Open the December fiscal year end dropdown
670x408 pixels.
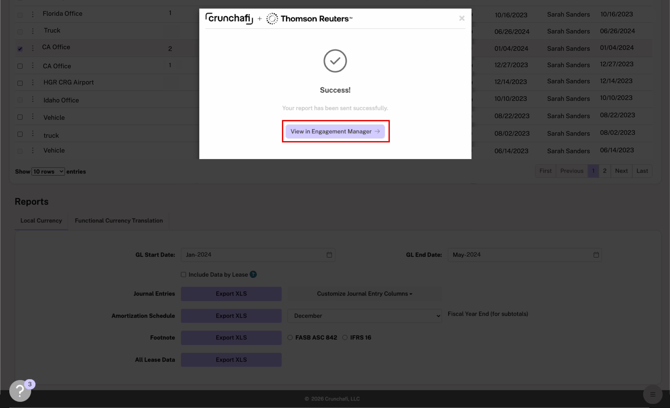coord(364,316)
